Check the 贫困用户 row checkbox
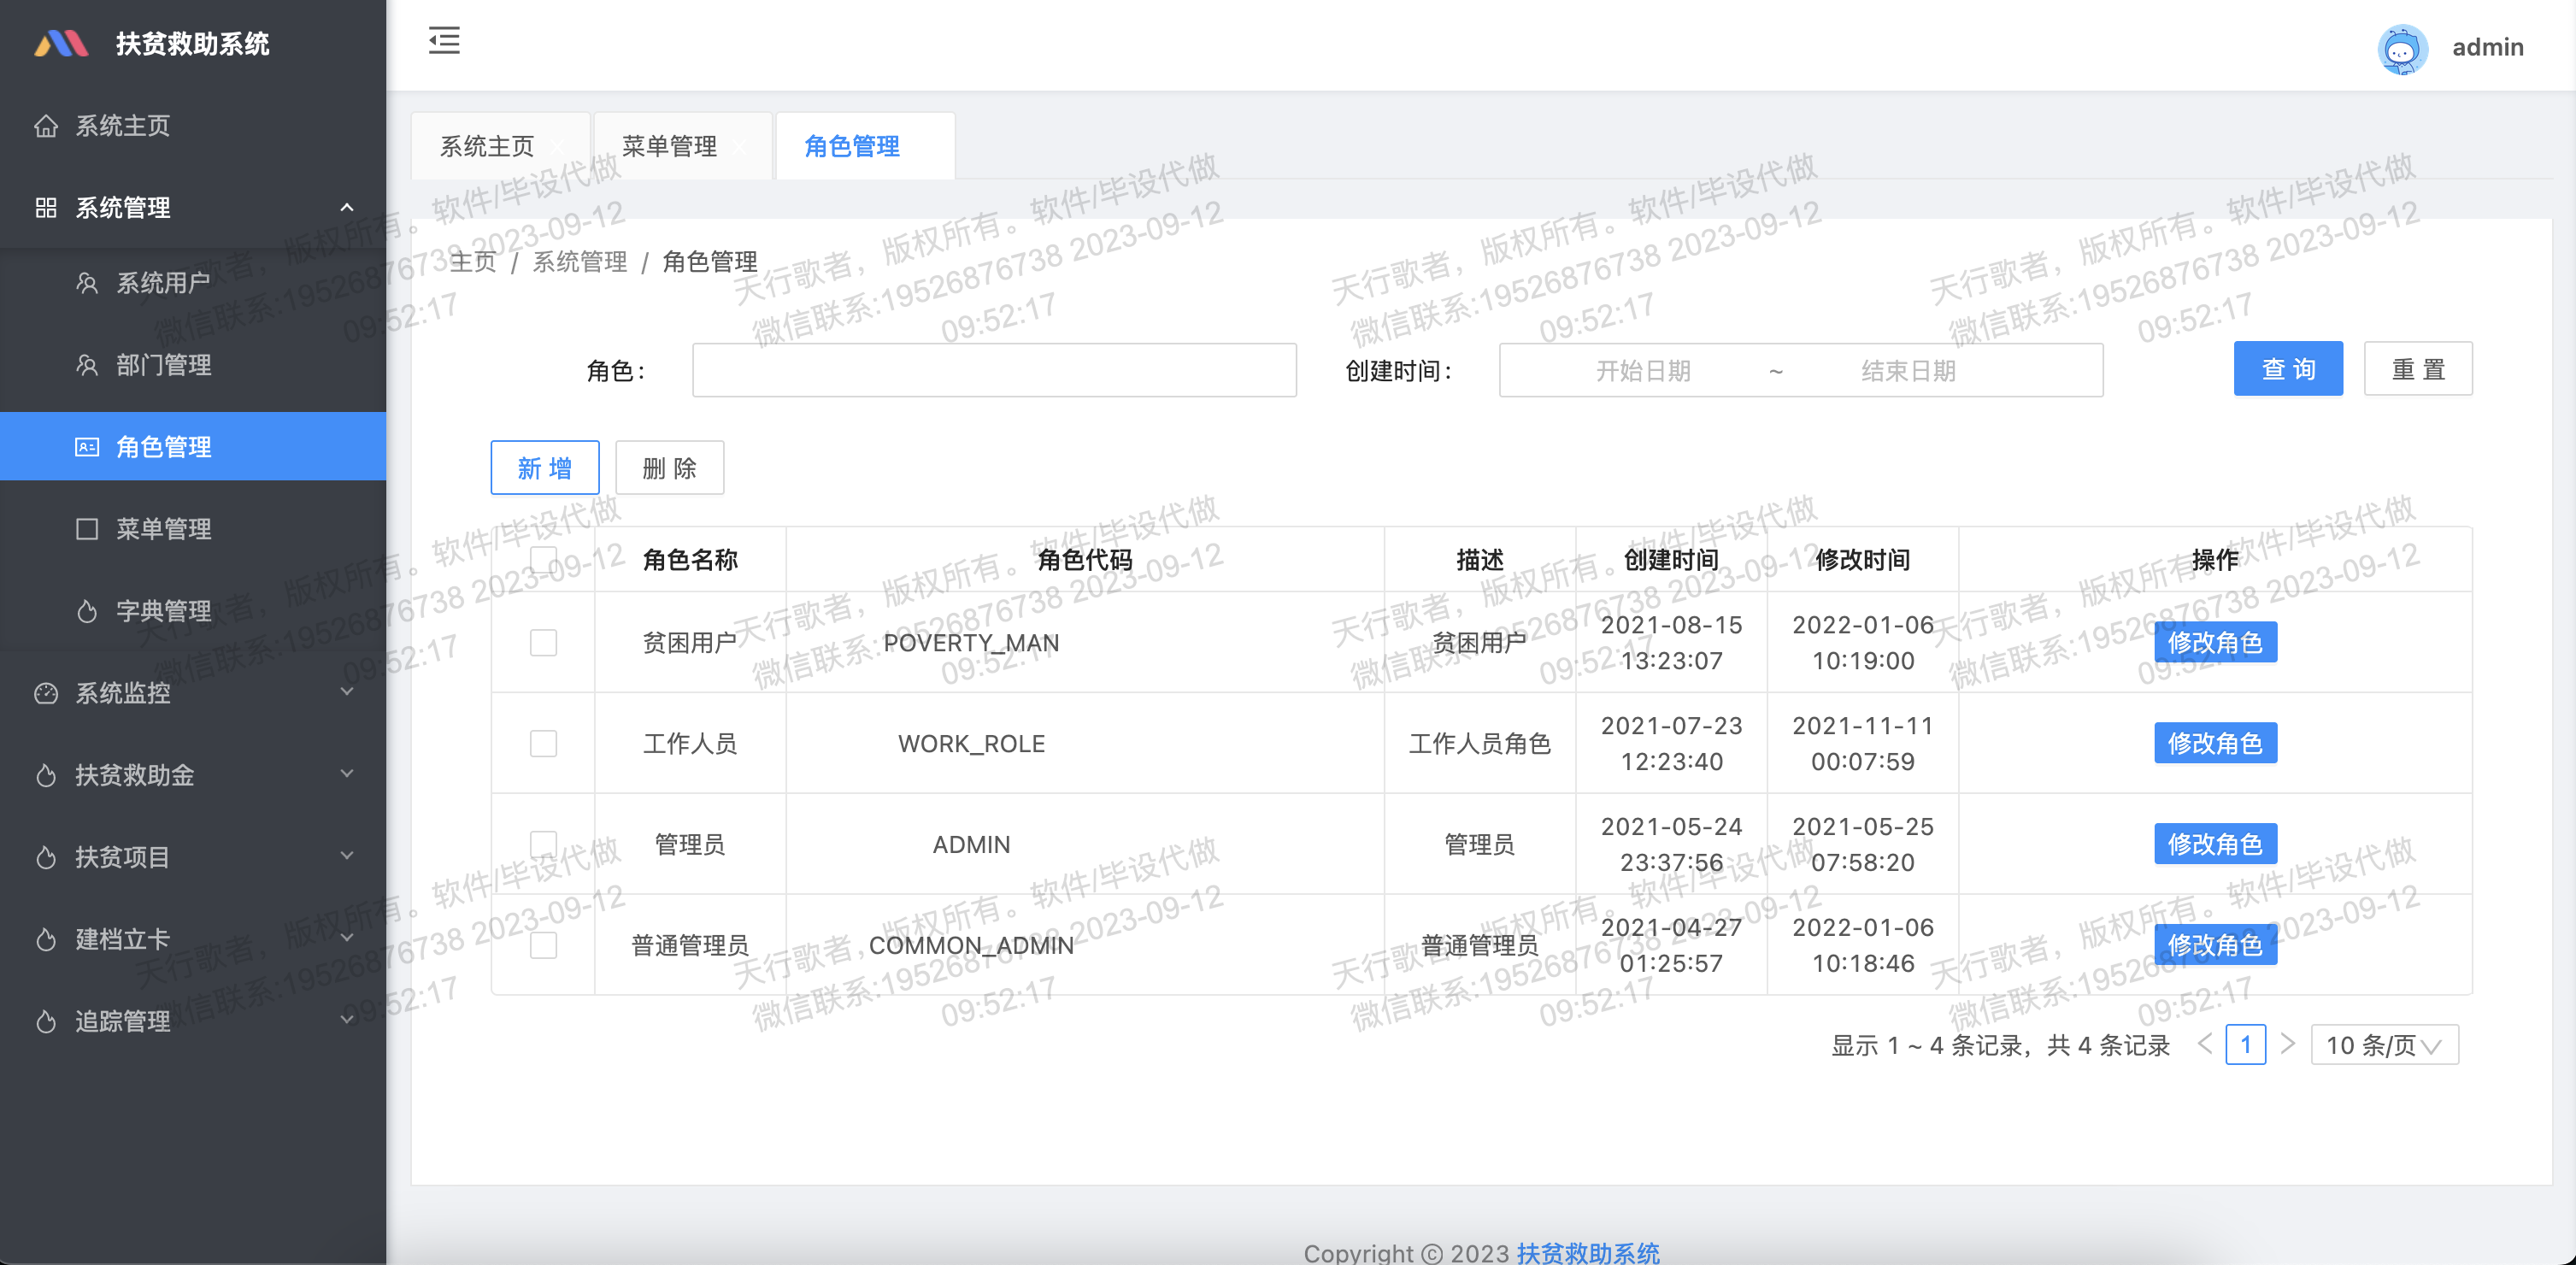Screen dimensions: 2576x1265 point(543,642)
